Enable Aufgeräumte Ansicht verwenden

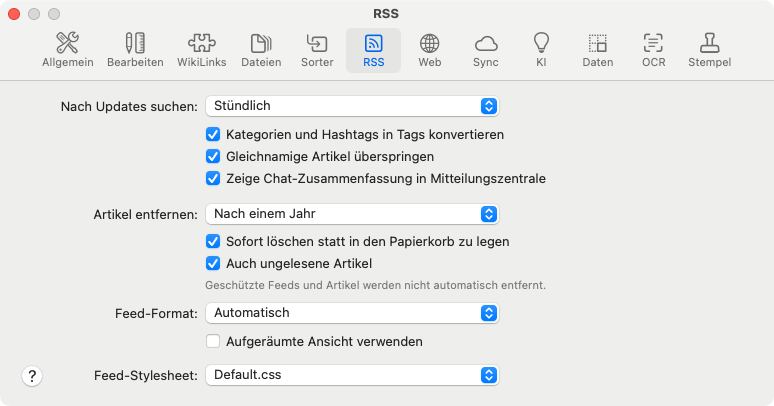coord(213,341)
